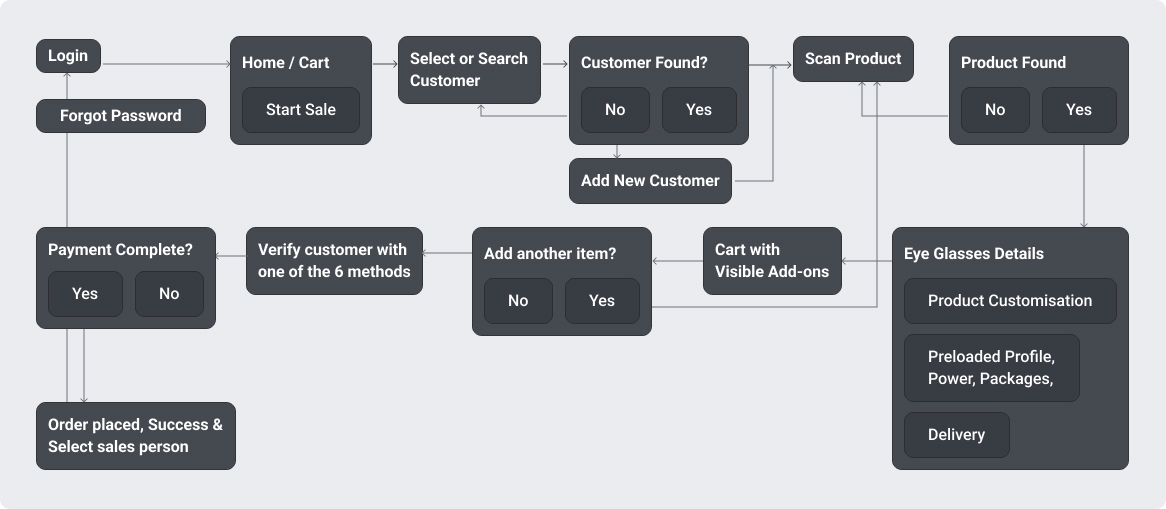The width and height of the screenshot is (1166, 509).
Task: Open Order placed, Success & Select sales person
Action: [x=135, y=436]
